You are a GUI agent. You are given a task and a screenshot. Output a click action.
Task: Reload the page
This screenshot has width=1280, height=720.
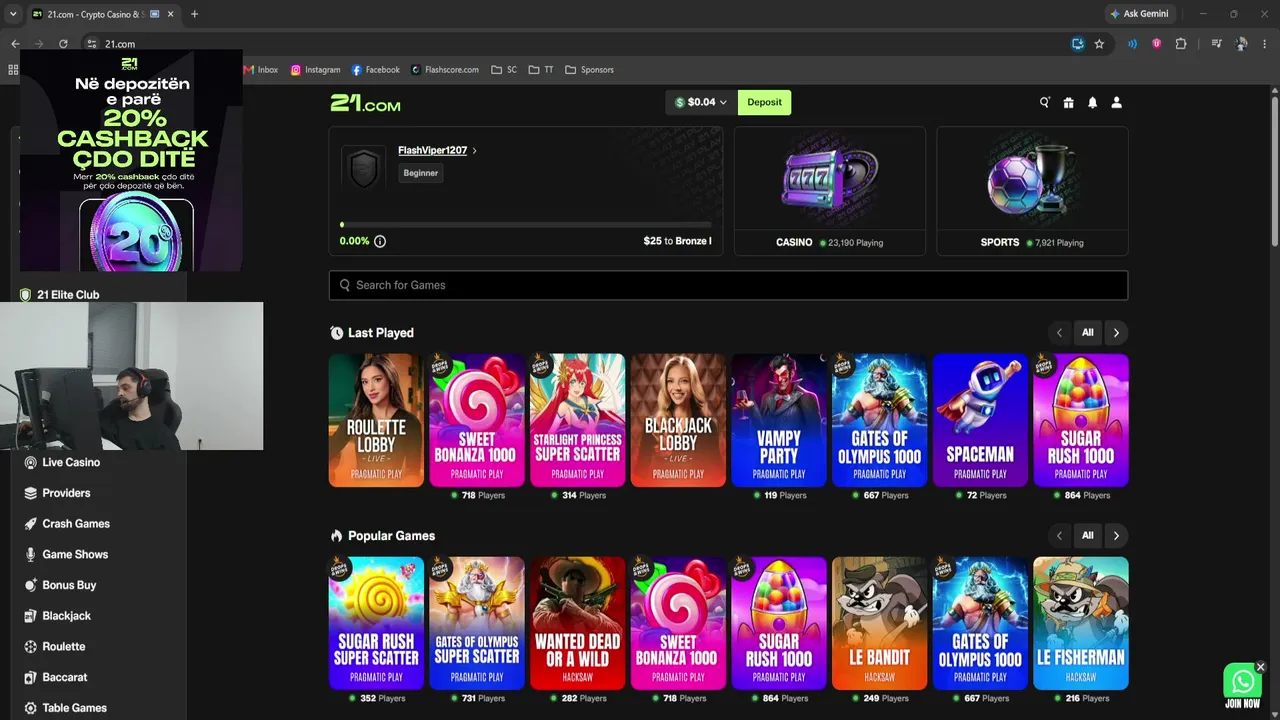tap(63, 44)
